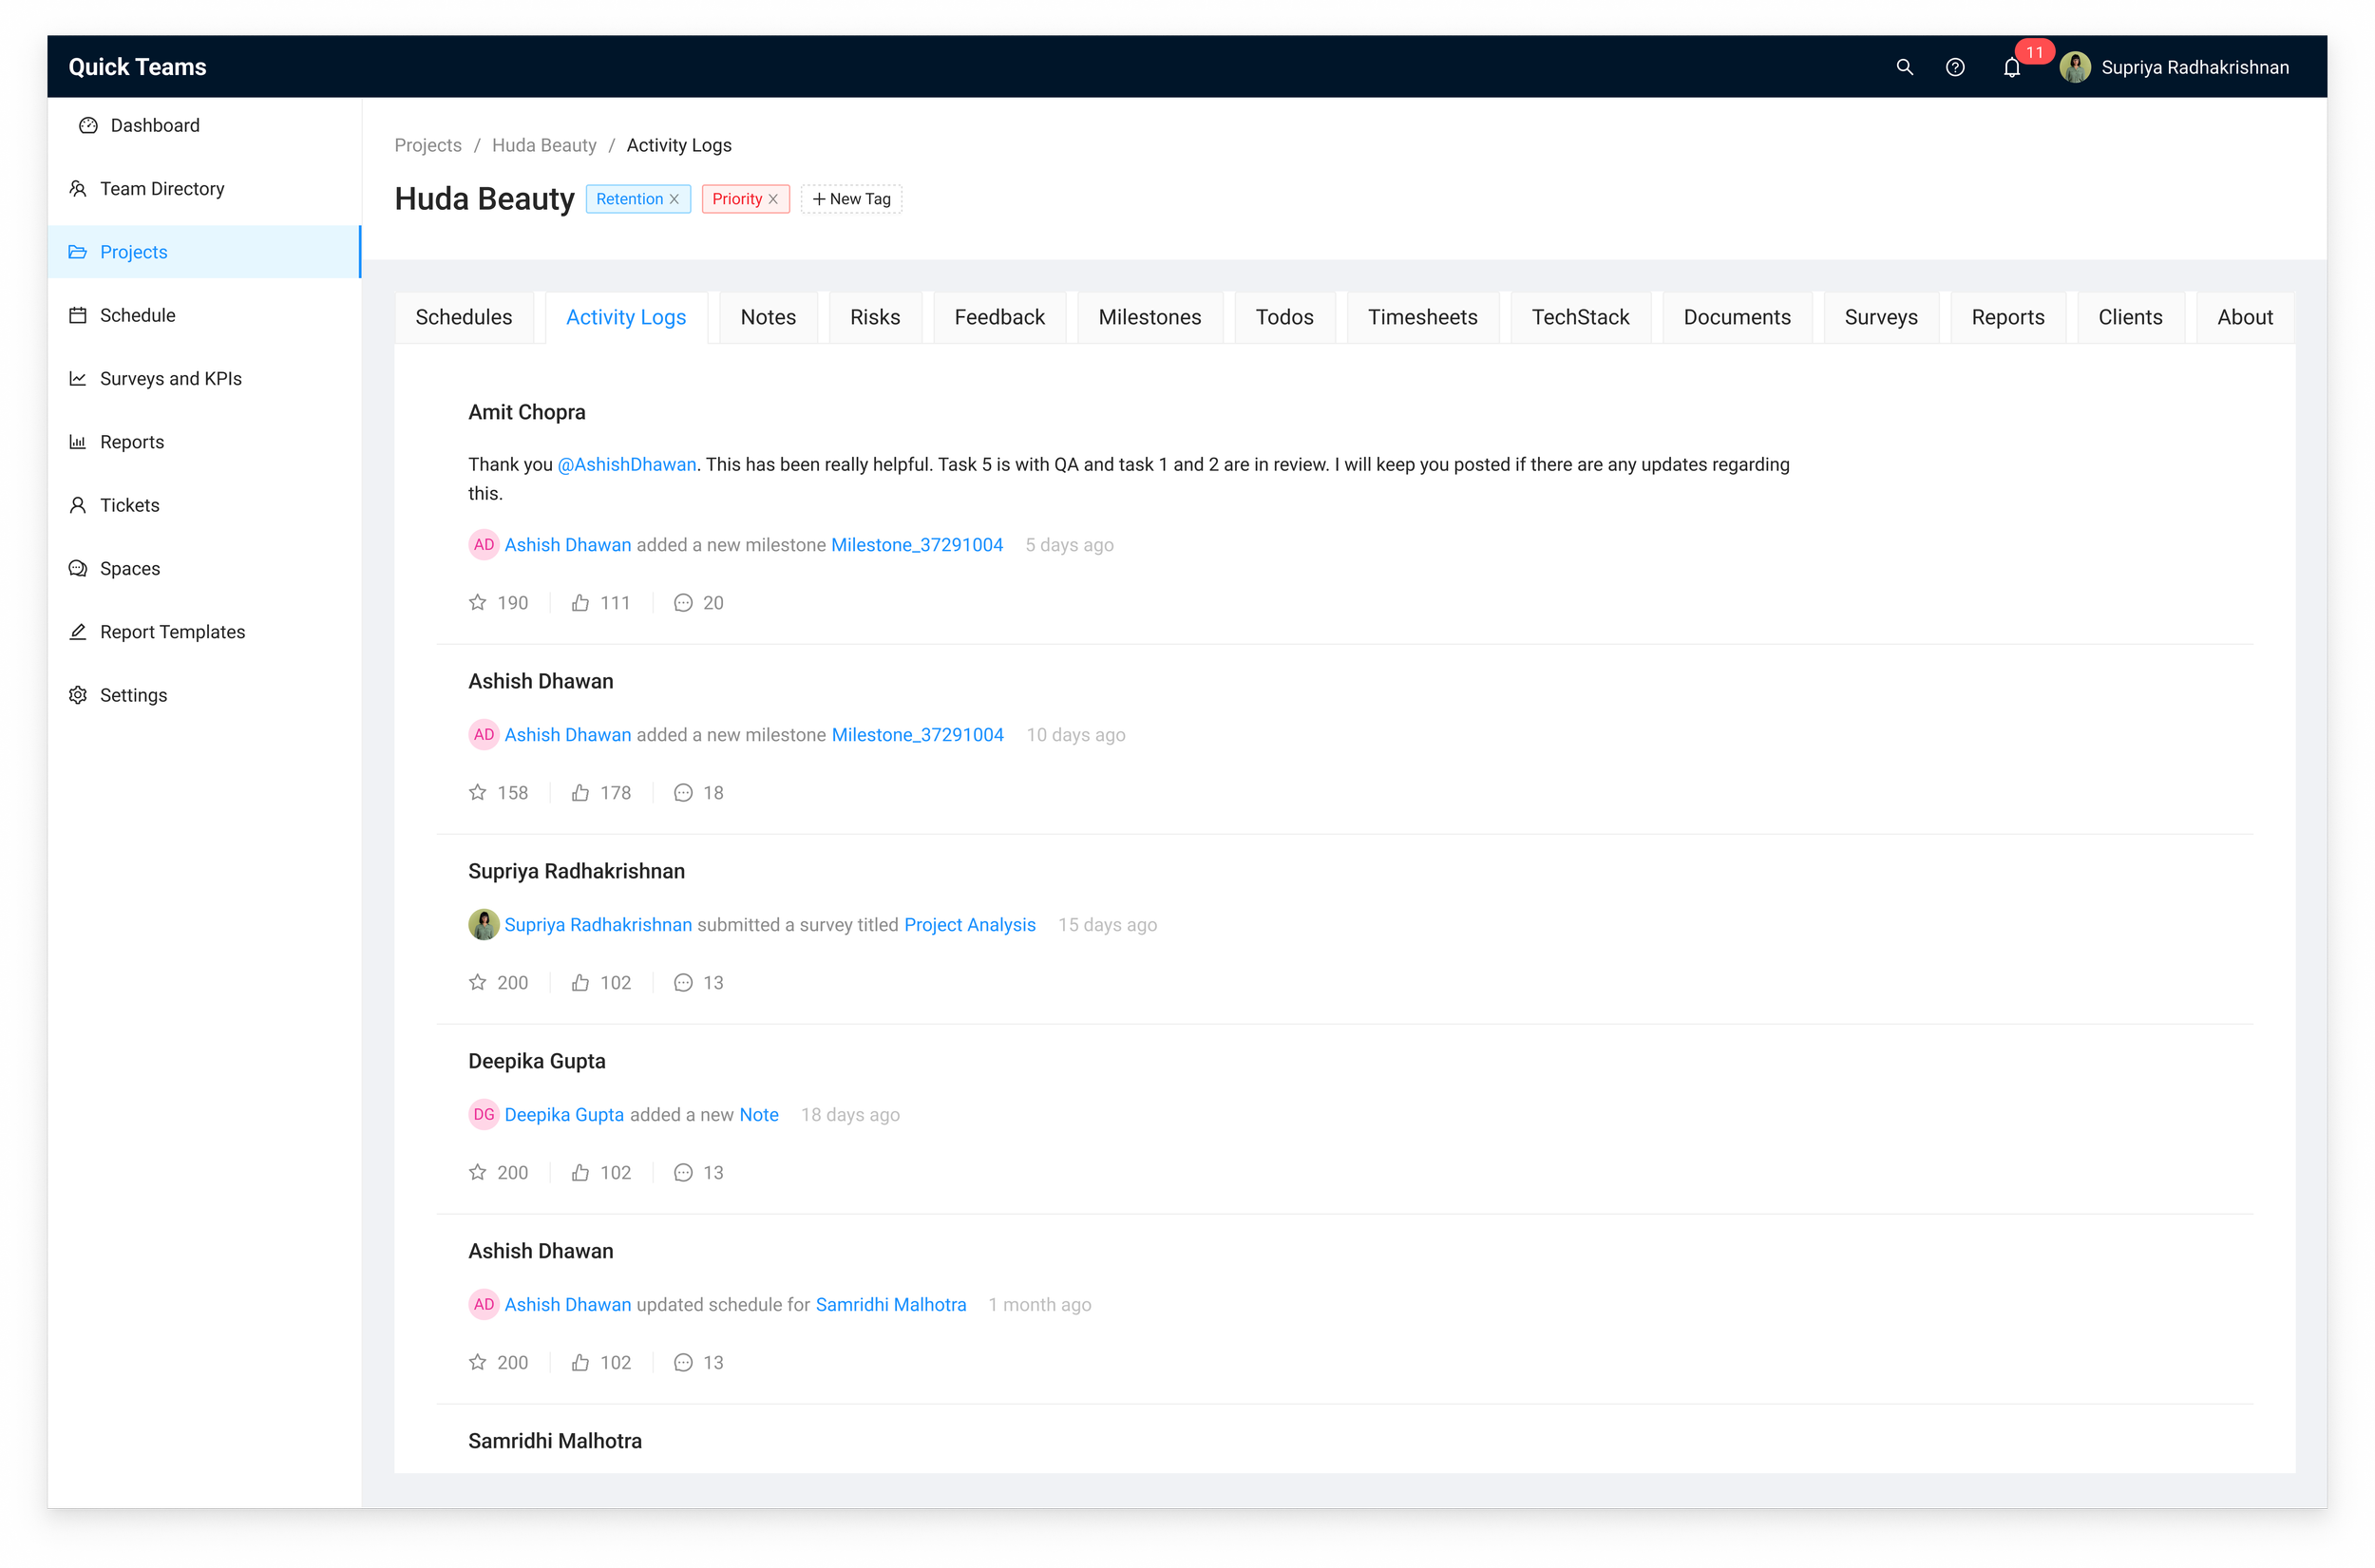Open comments on Supriya Radhakrishnan's survey activity
2375x1568 pixels.
(683, 982)
